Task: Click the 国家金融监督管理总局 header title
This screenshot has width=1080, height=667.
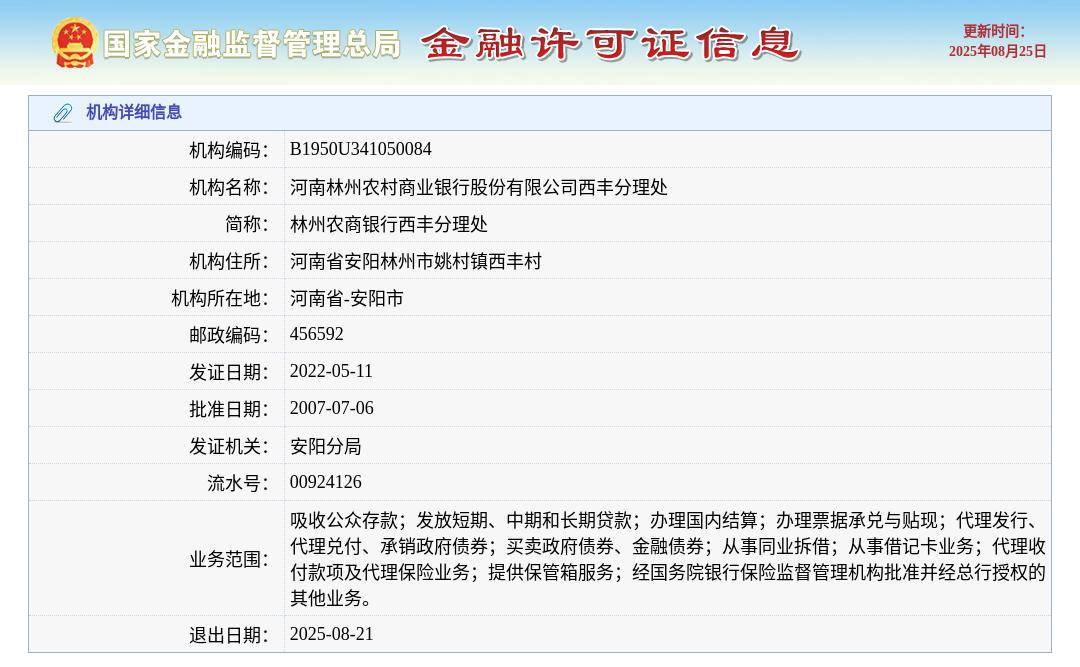Action: coord(252,44)
